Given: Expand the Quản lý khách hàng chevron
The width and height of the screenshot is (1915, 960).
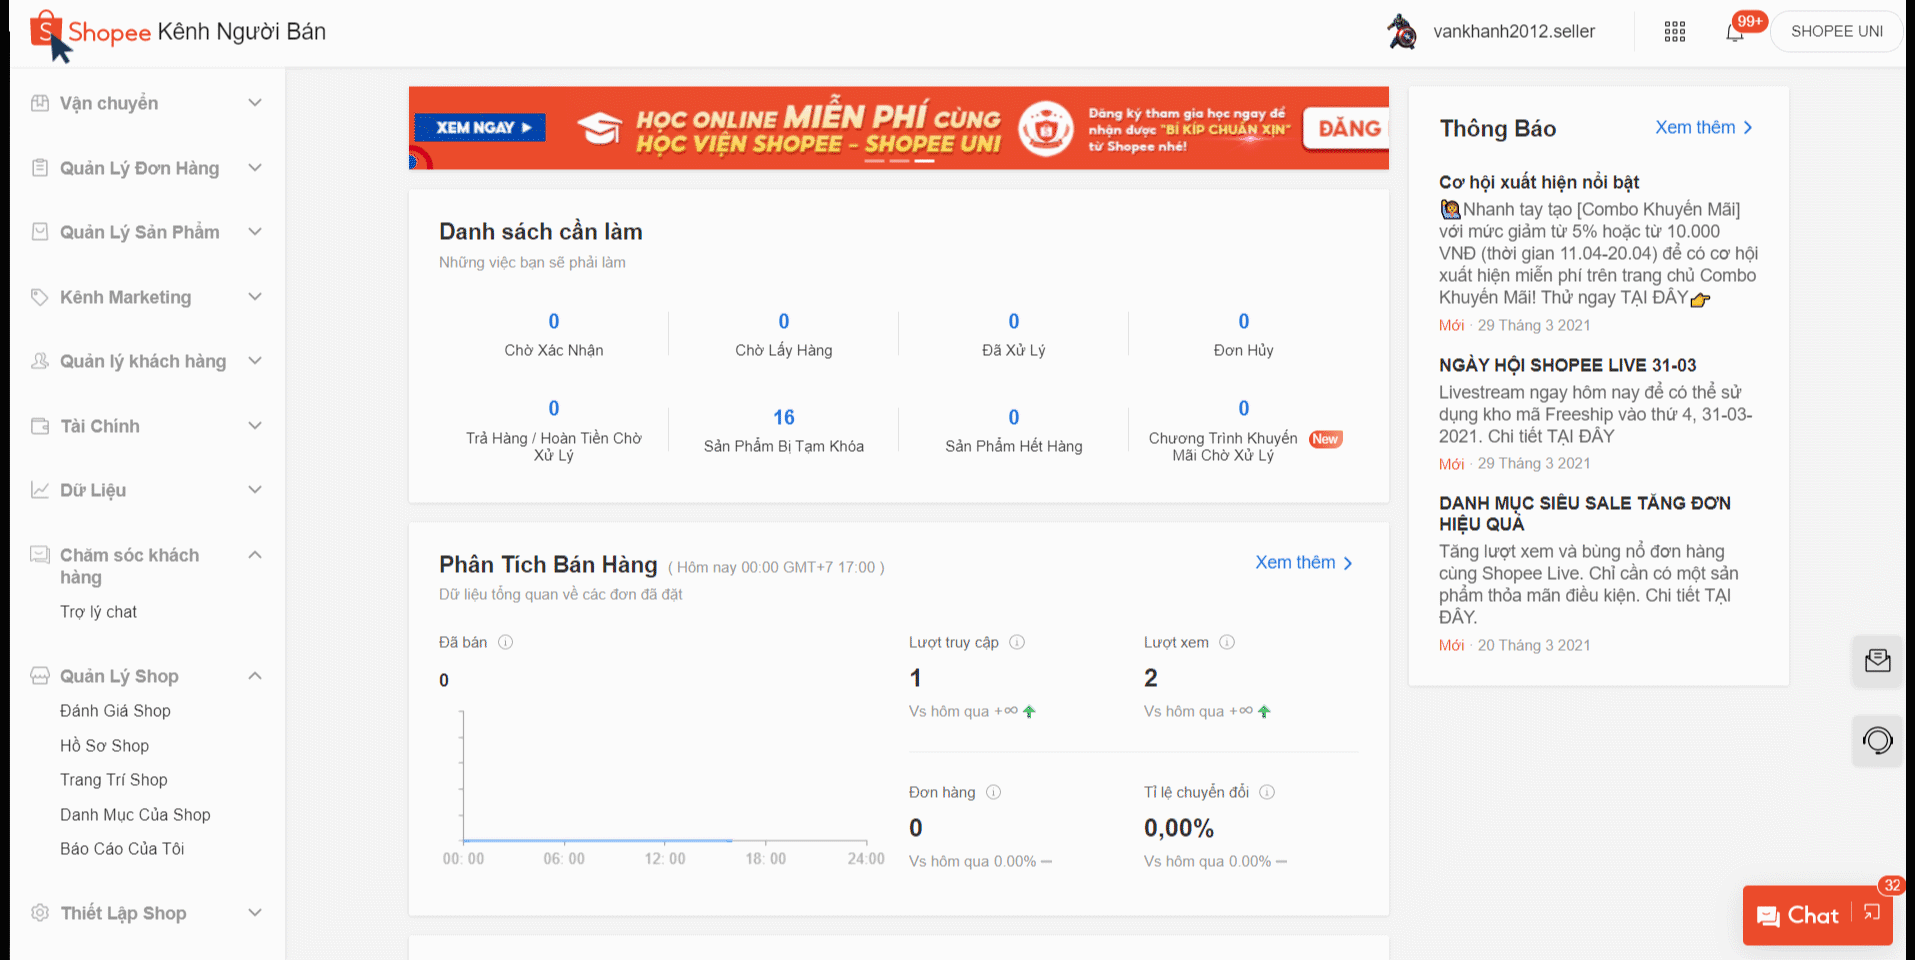Looking at the screenshot, I should [255, 361].
